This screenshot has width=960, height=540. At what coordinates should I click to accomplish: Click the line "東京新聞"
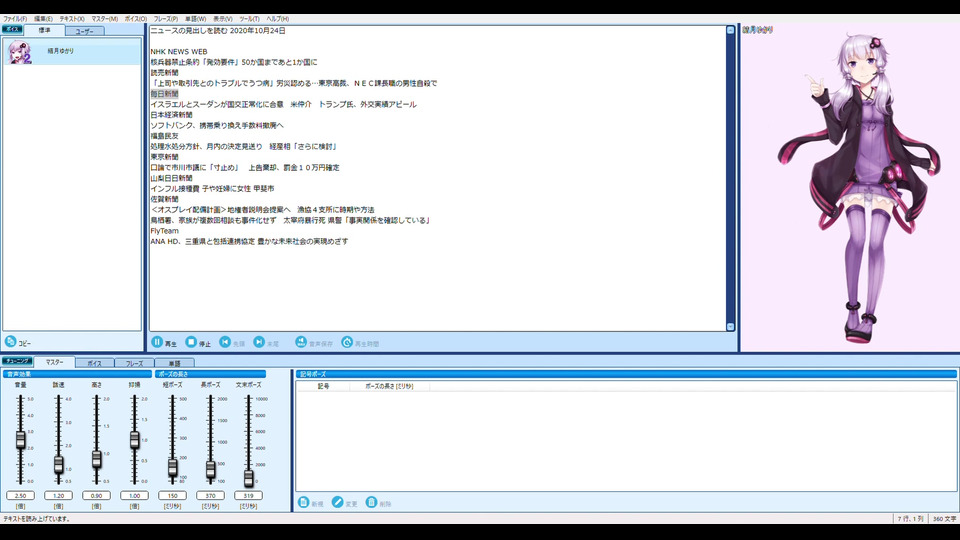[x=165, y=157]
